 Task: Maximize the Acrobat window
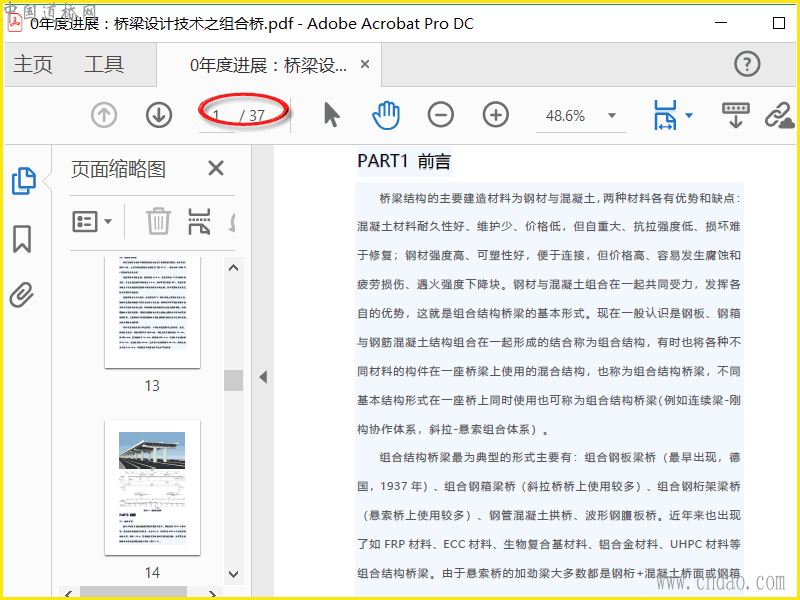point(779,23)
